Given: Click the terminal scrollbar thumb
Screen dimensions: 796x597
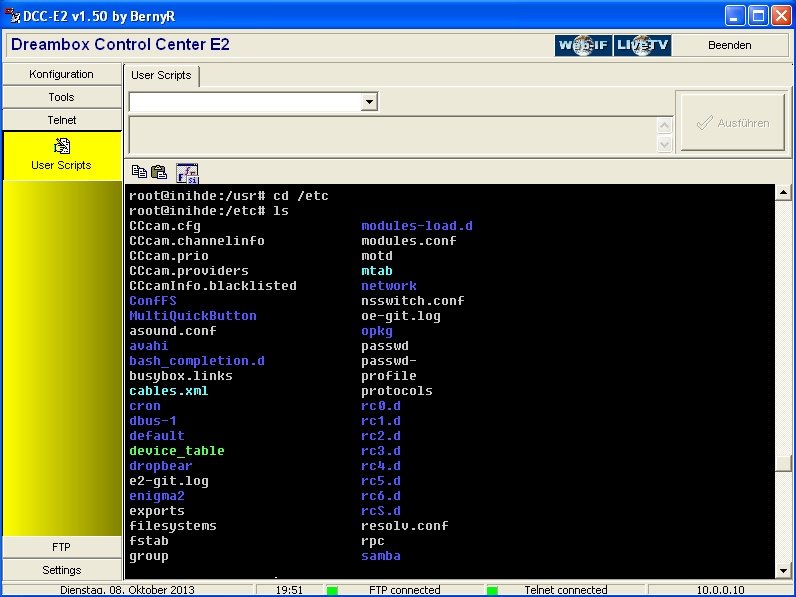Looking at the screenshot, I should (x=783, y=463).
